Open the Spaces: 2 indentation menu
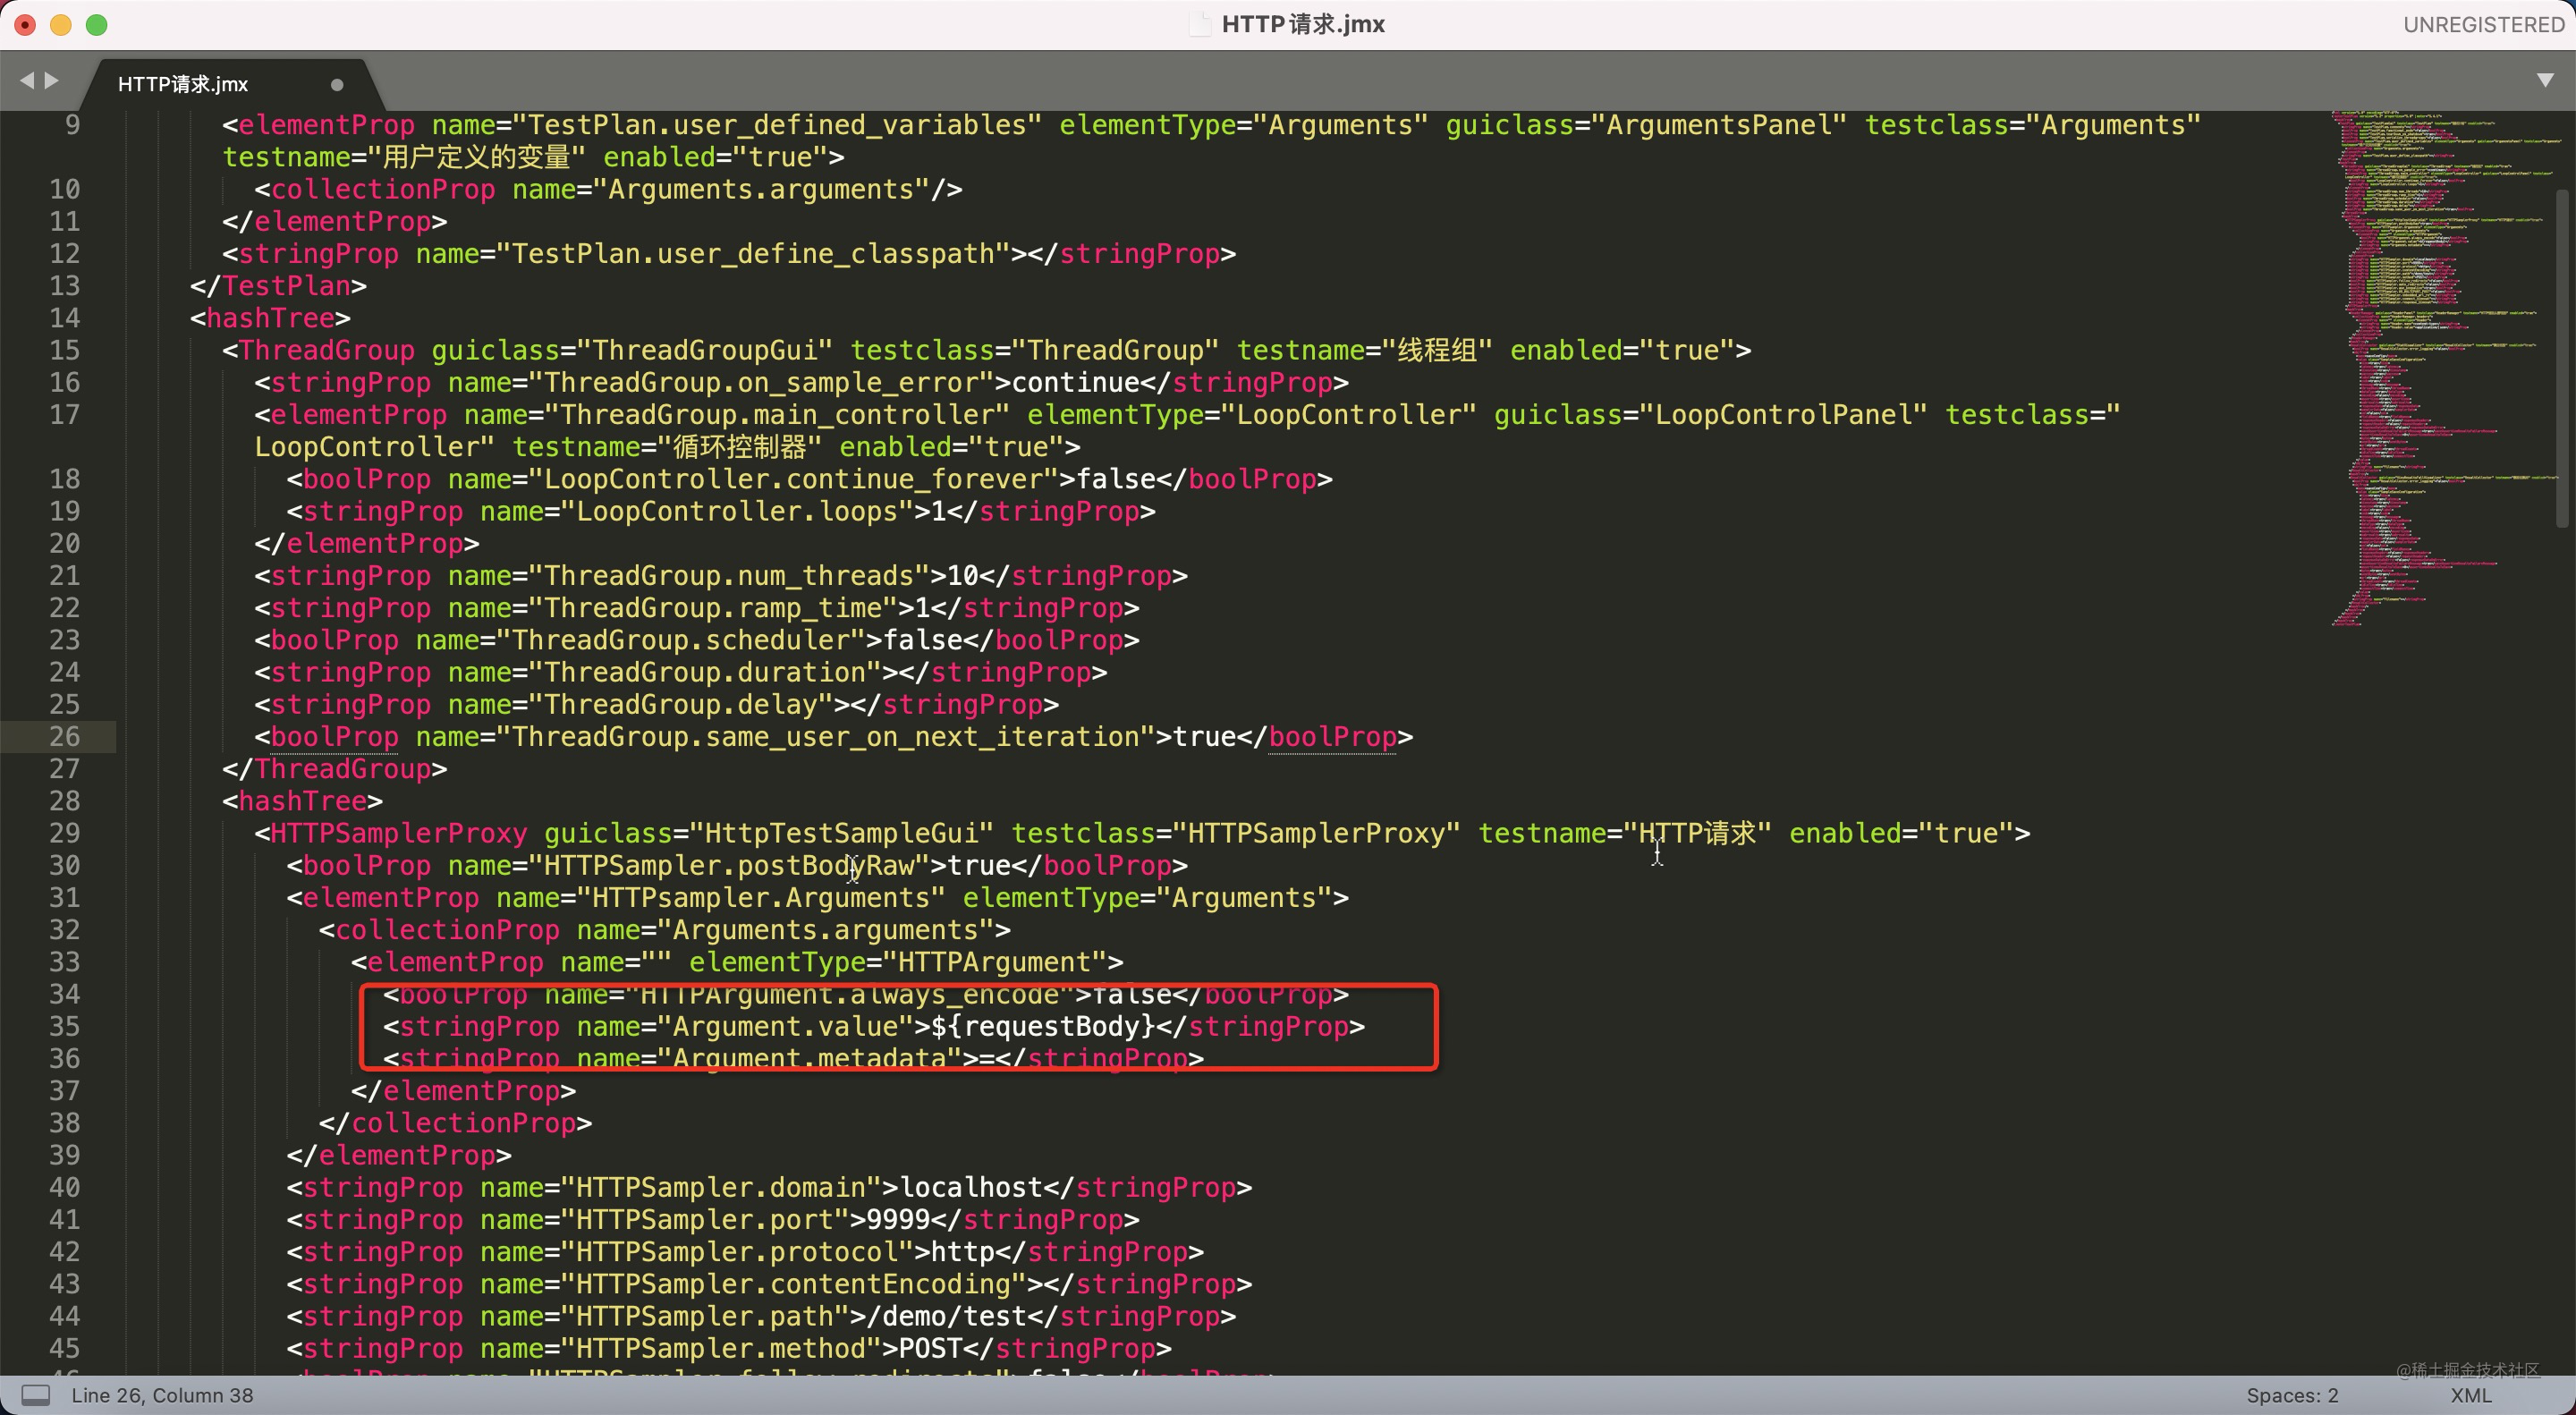 click(2292, 1395)
